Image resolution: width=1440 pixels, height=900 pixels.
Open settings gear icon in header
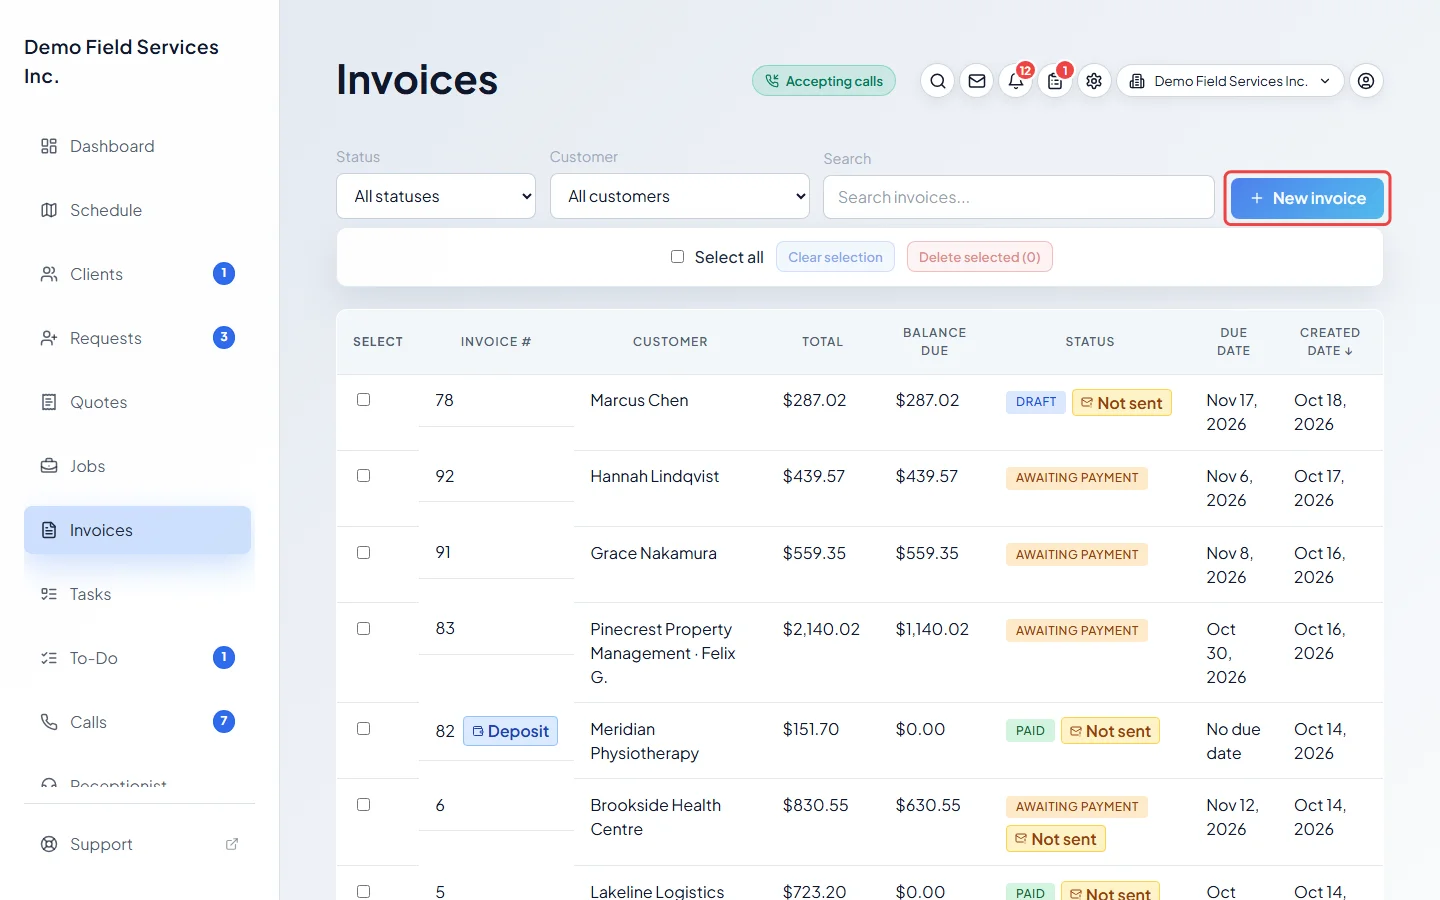(1094, 81)
